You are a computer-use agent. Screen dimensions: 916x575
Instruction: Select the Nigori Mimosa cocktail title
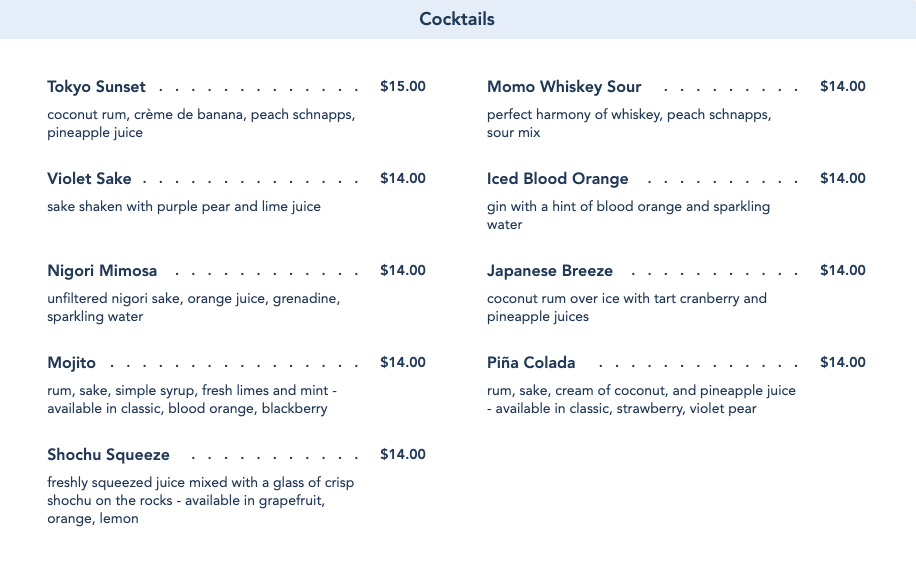click(102, 271)
